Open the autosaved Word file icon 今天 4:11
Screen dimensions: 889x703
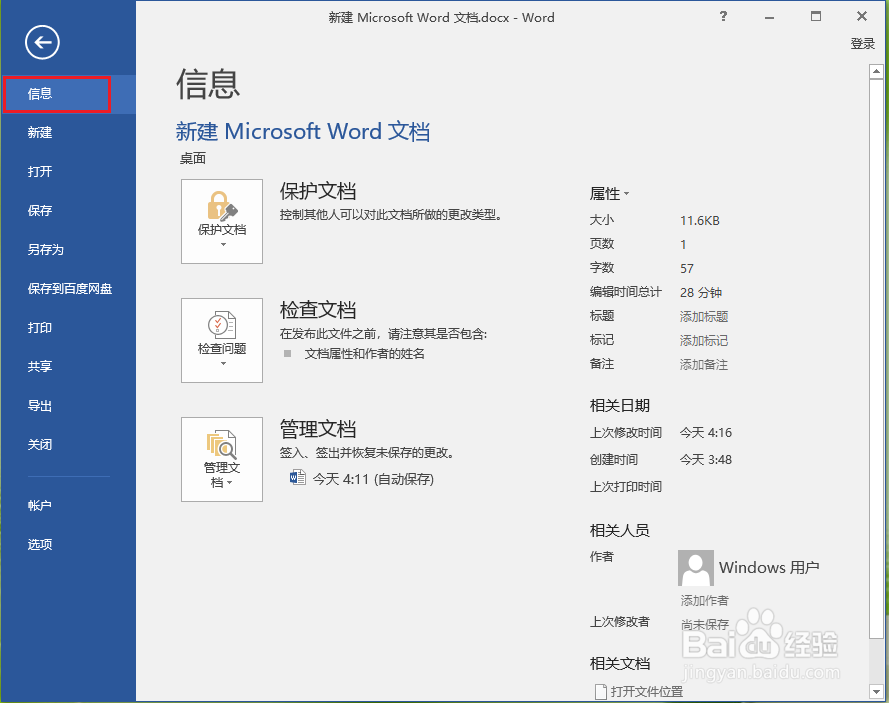[298, 477]
